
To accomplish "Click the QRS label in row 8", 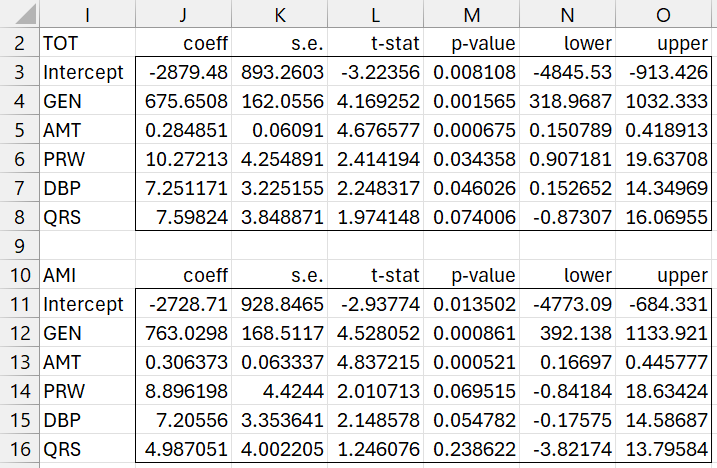I will (85, 217).
